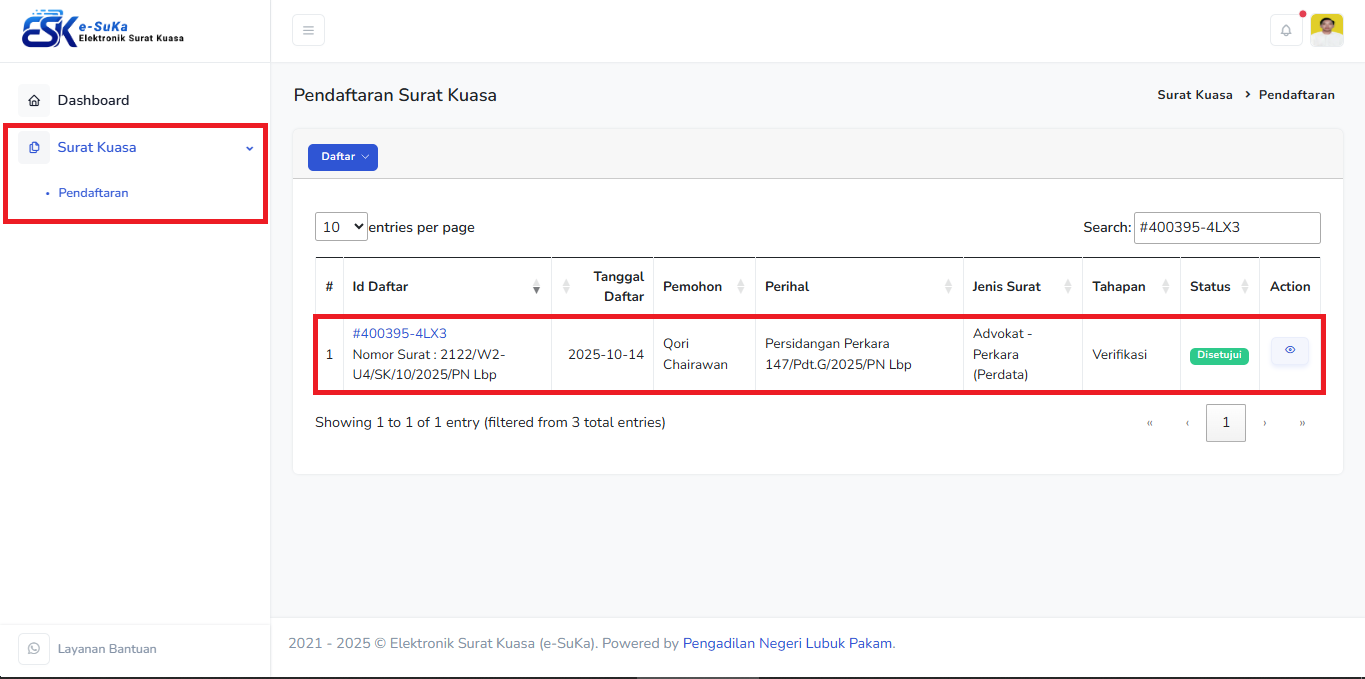This screenshot has height=679, width=1365.
Task: Click the hamburger menu toggle icon
Action: [x=308, y=30]
